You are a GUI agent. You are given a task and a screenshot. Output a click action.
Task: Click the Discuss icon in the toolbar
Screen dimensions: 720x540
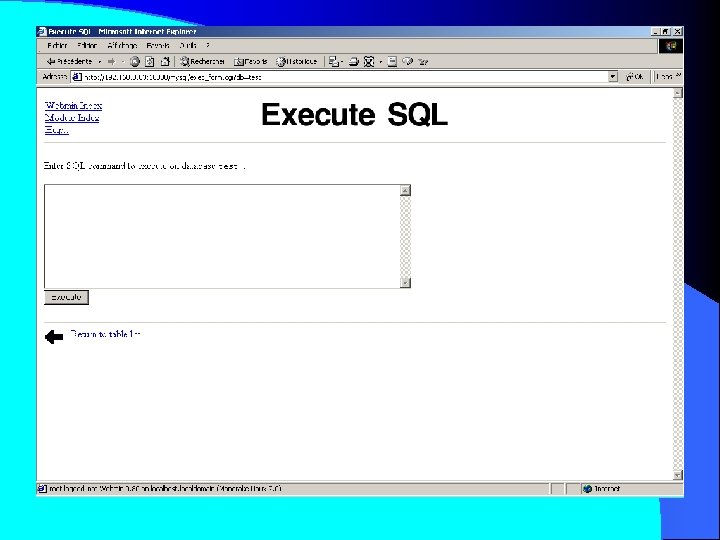(392, 62)
